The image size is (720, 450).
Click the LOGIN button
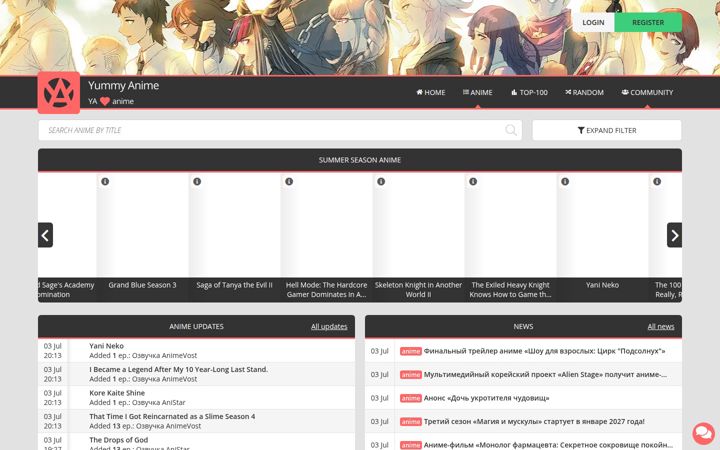point(593,22)
